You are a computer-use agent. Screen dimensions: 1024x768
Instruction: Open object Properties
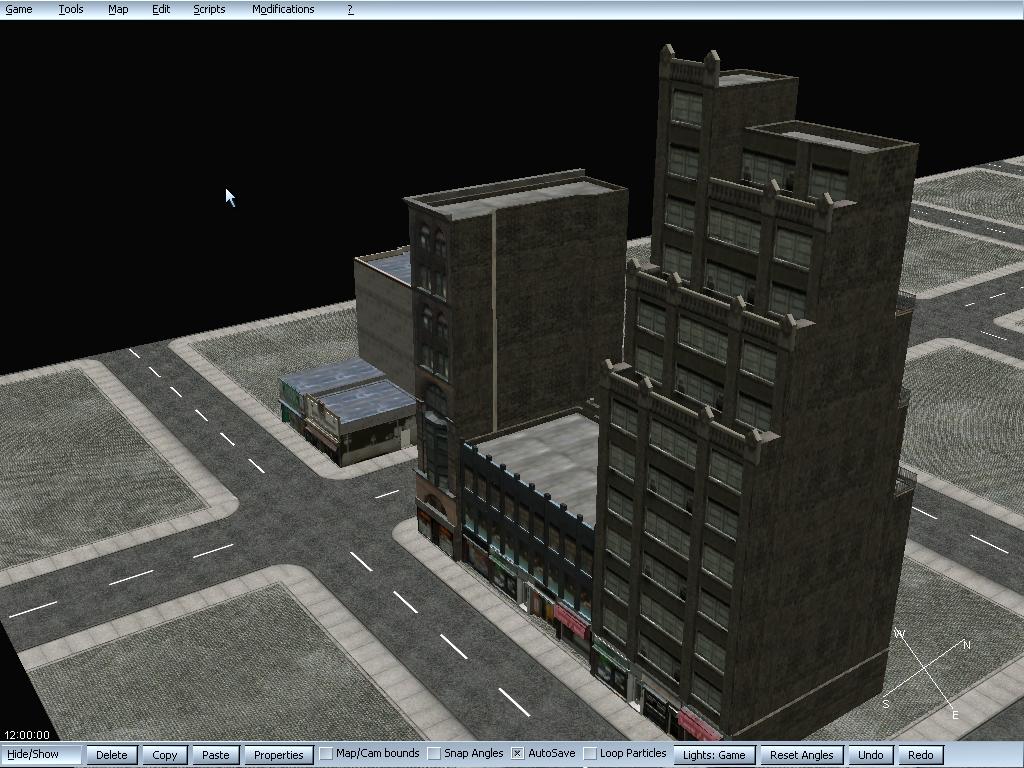278,755
